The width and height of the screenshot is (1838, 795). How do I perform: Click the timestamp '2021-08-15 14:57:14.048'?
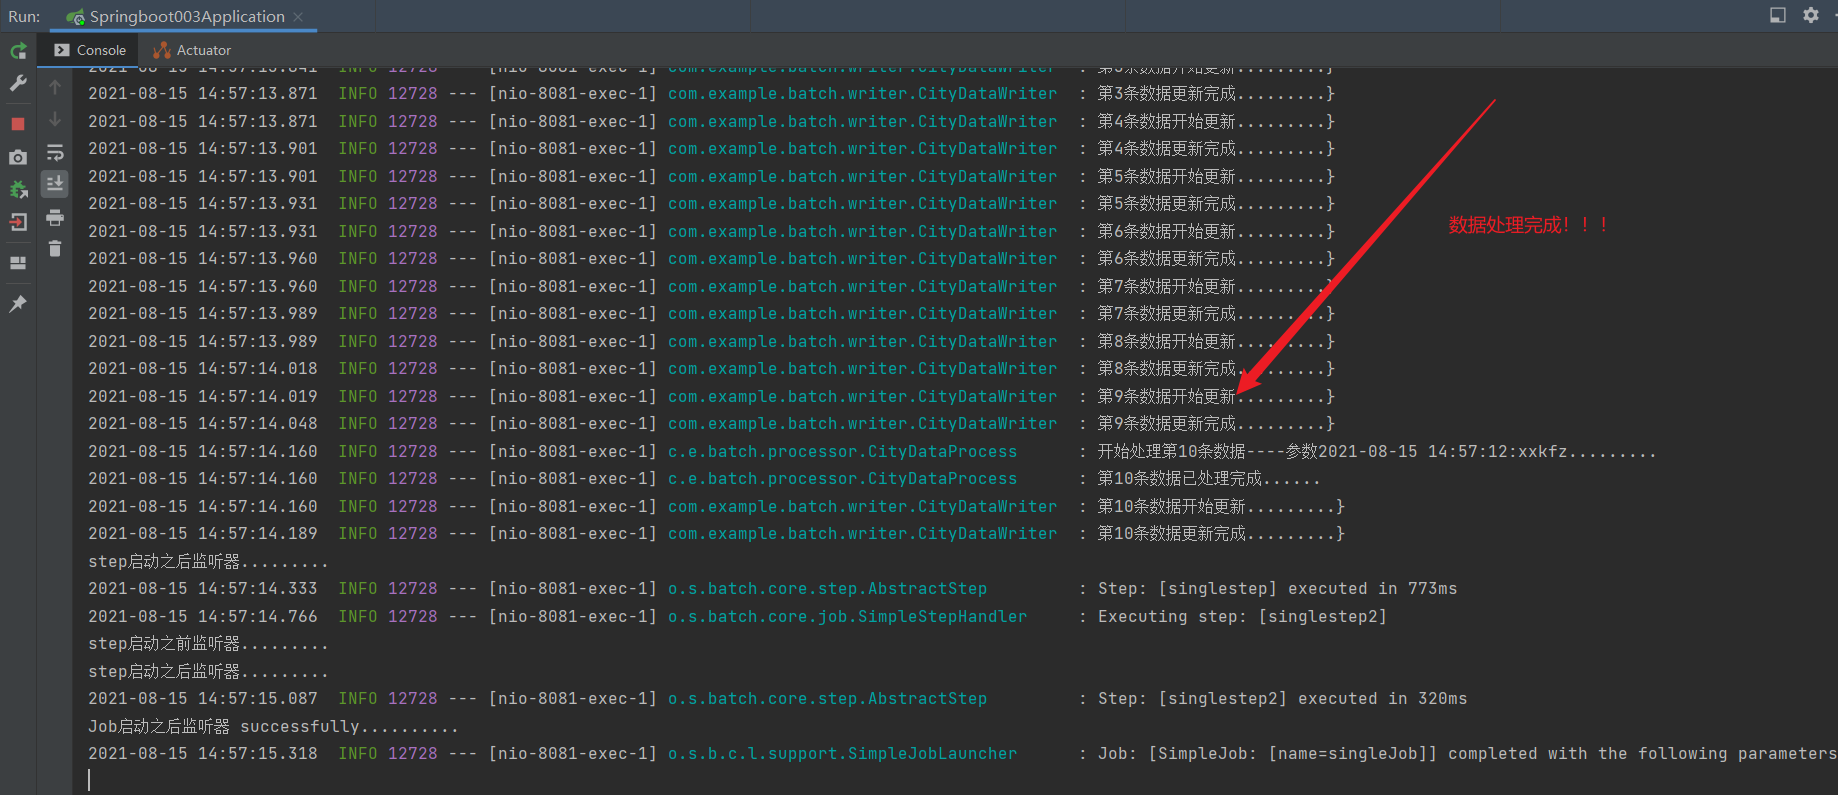tap(203, 424)
